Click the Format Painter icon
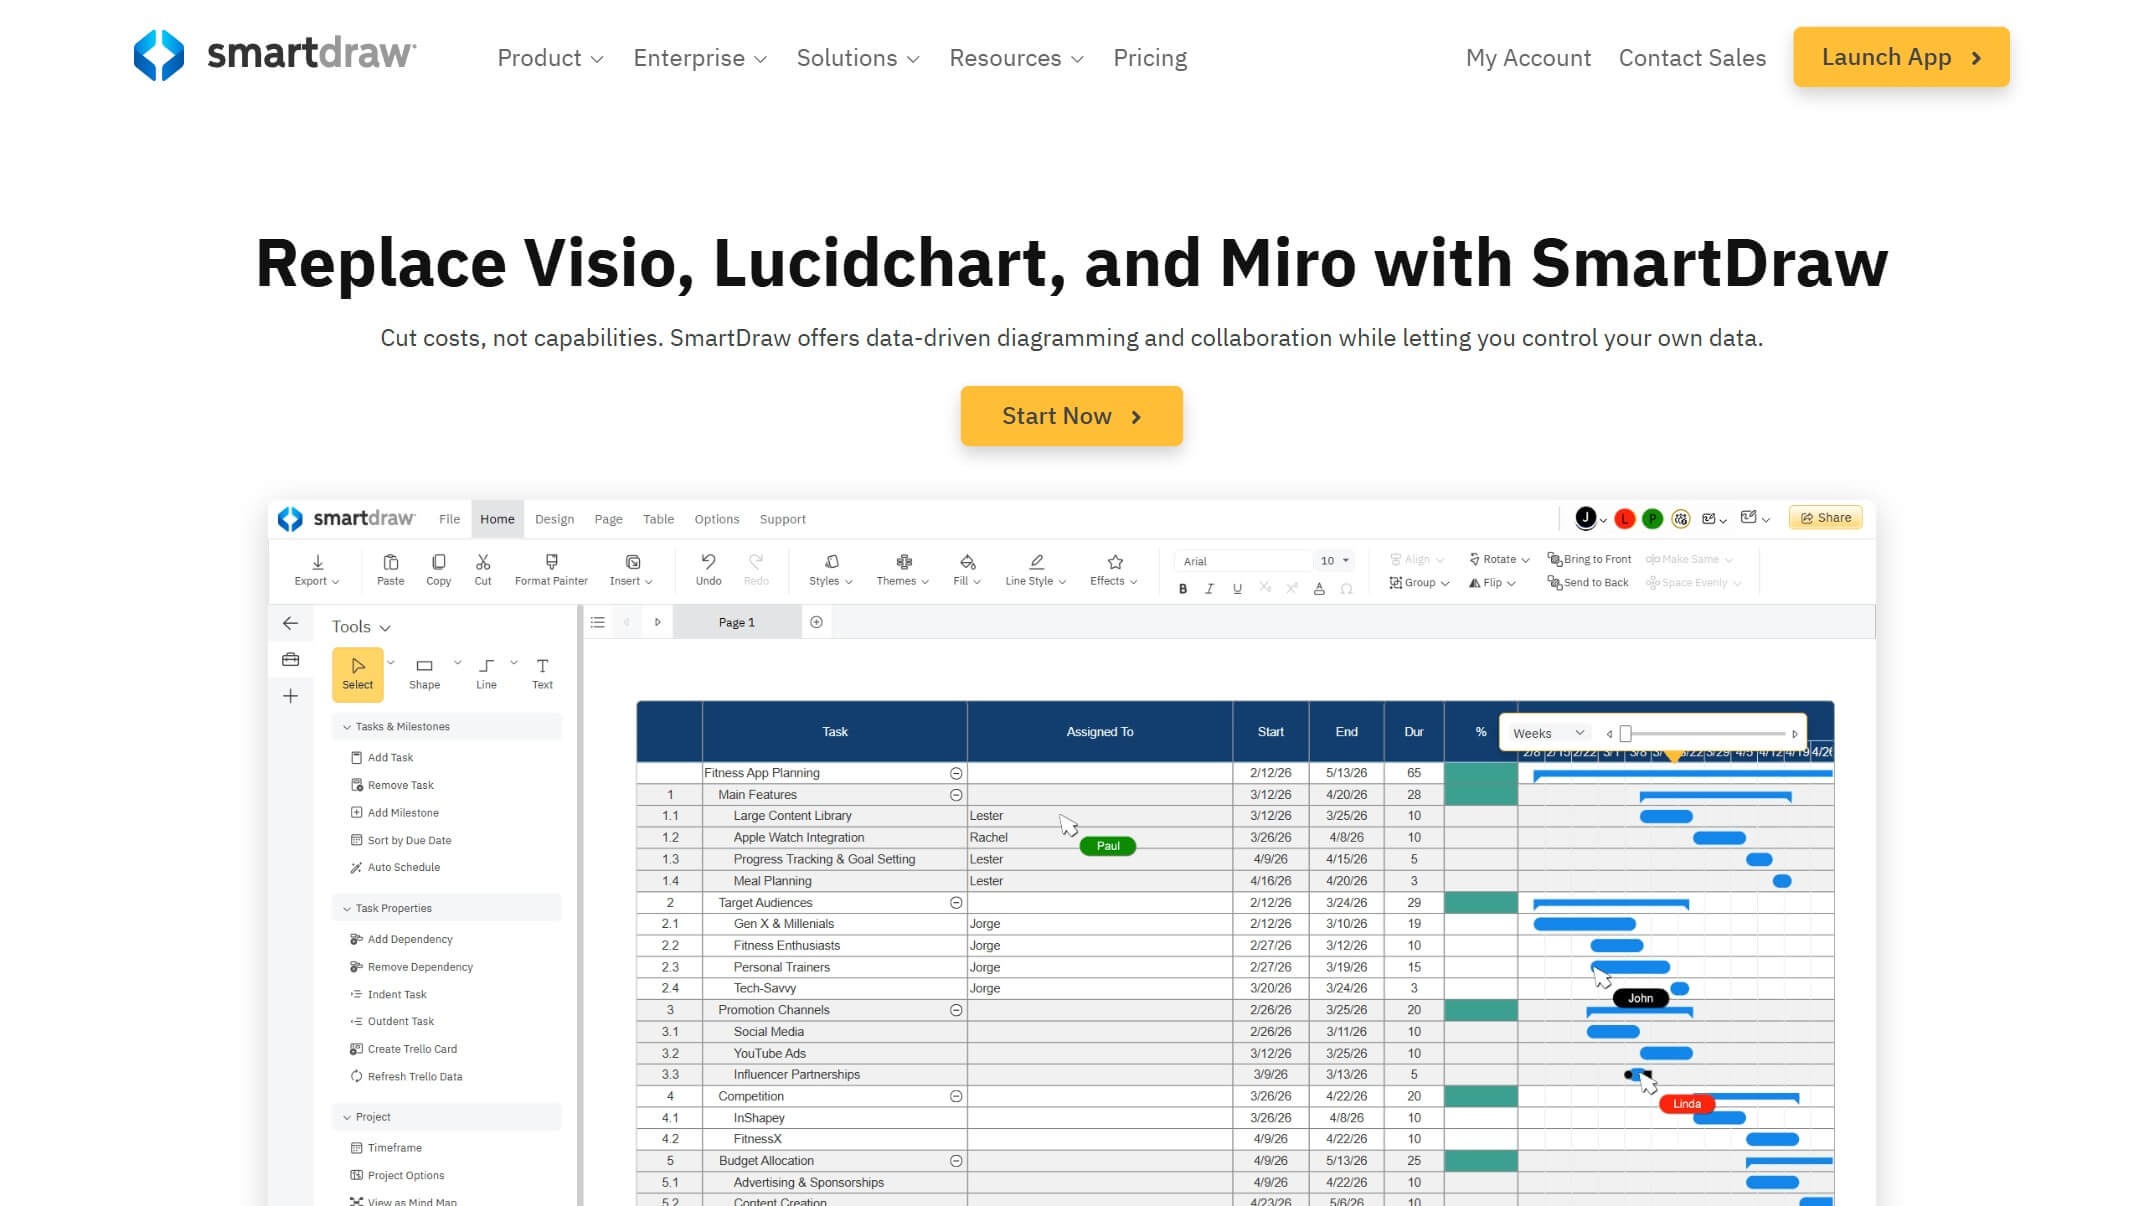The width and height of the screenshot is (2144, 1206). (551, 562)
